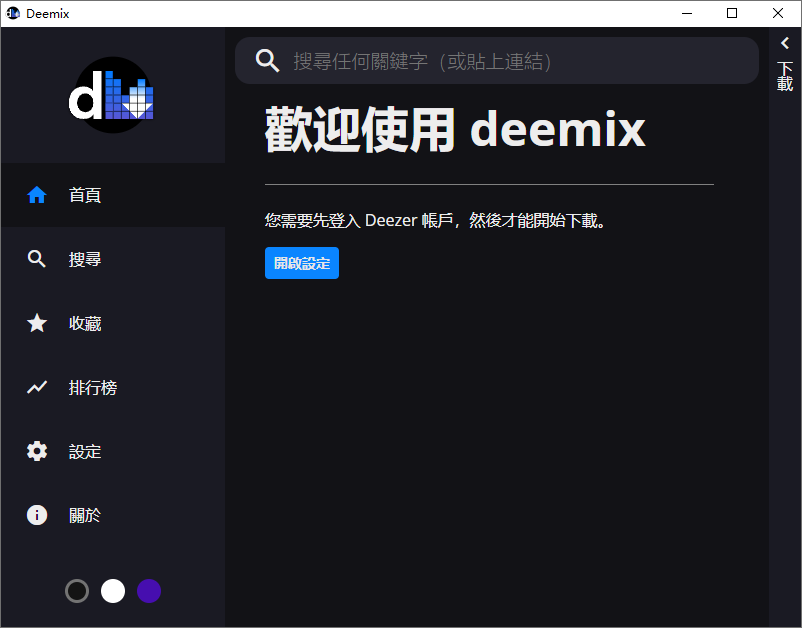Click the info icon next to 關於
The image size is (802, 628).
(37, 515)
